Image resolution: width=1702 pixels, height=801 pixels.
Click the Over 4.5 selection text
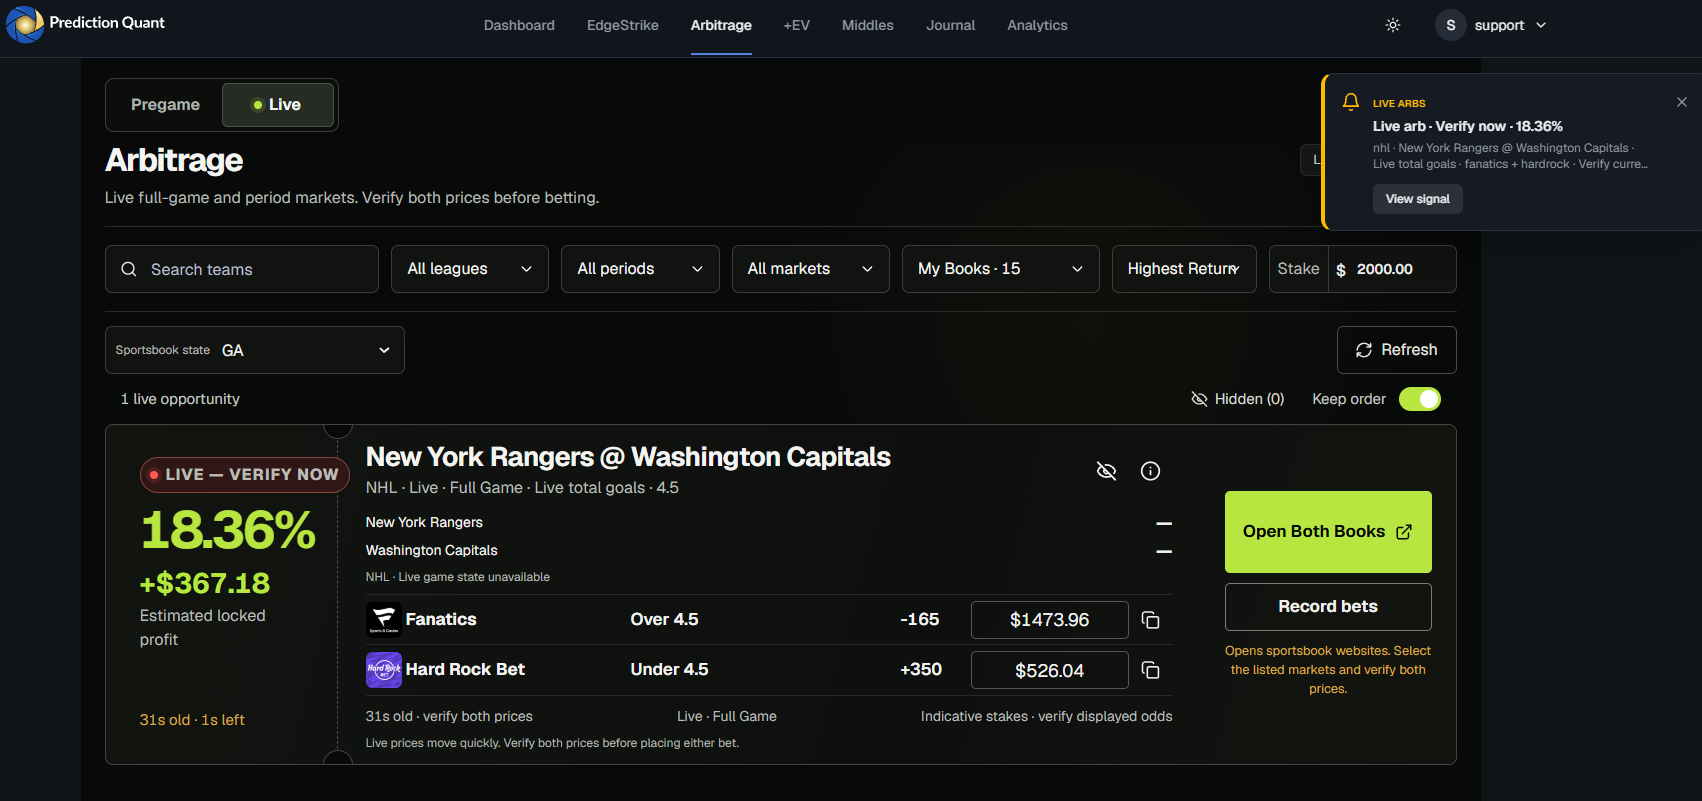click(x=664, y=620)
